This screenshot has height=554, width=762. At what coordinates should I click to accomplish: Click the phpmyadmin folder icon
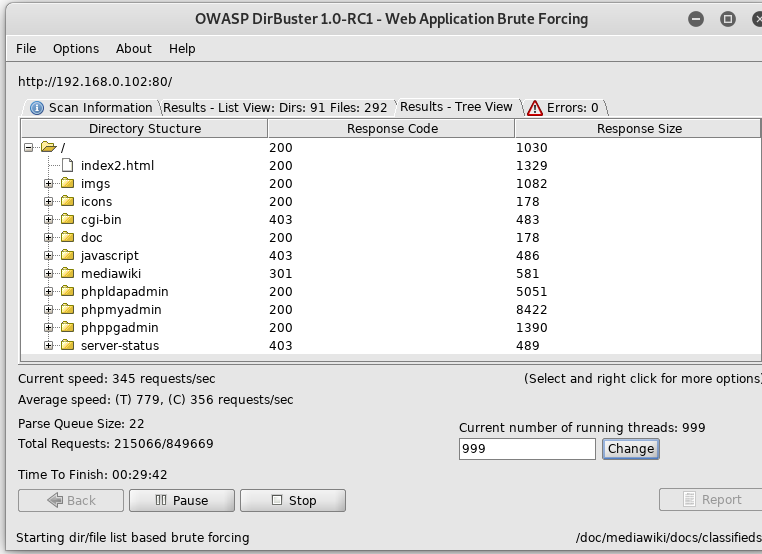pos(68,309)
